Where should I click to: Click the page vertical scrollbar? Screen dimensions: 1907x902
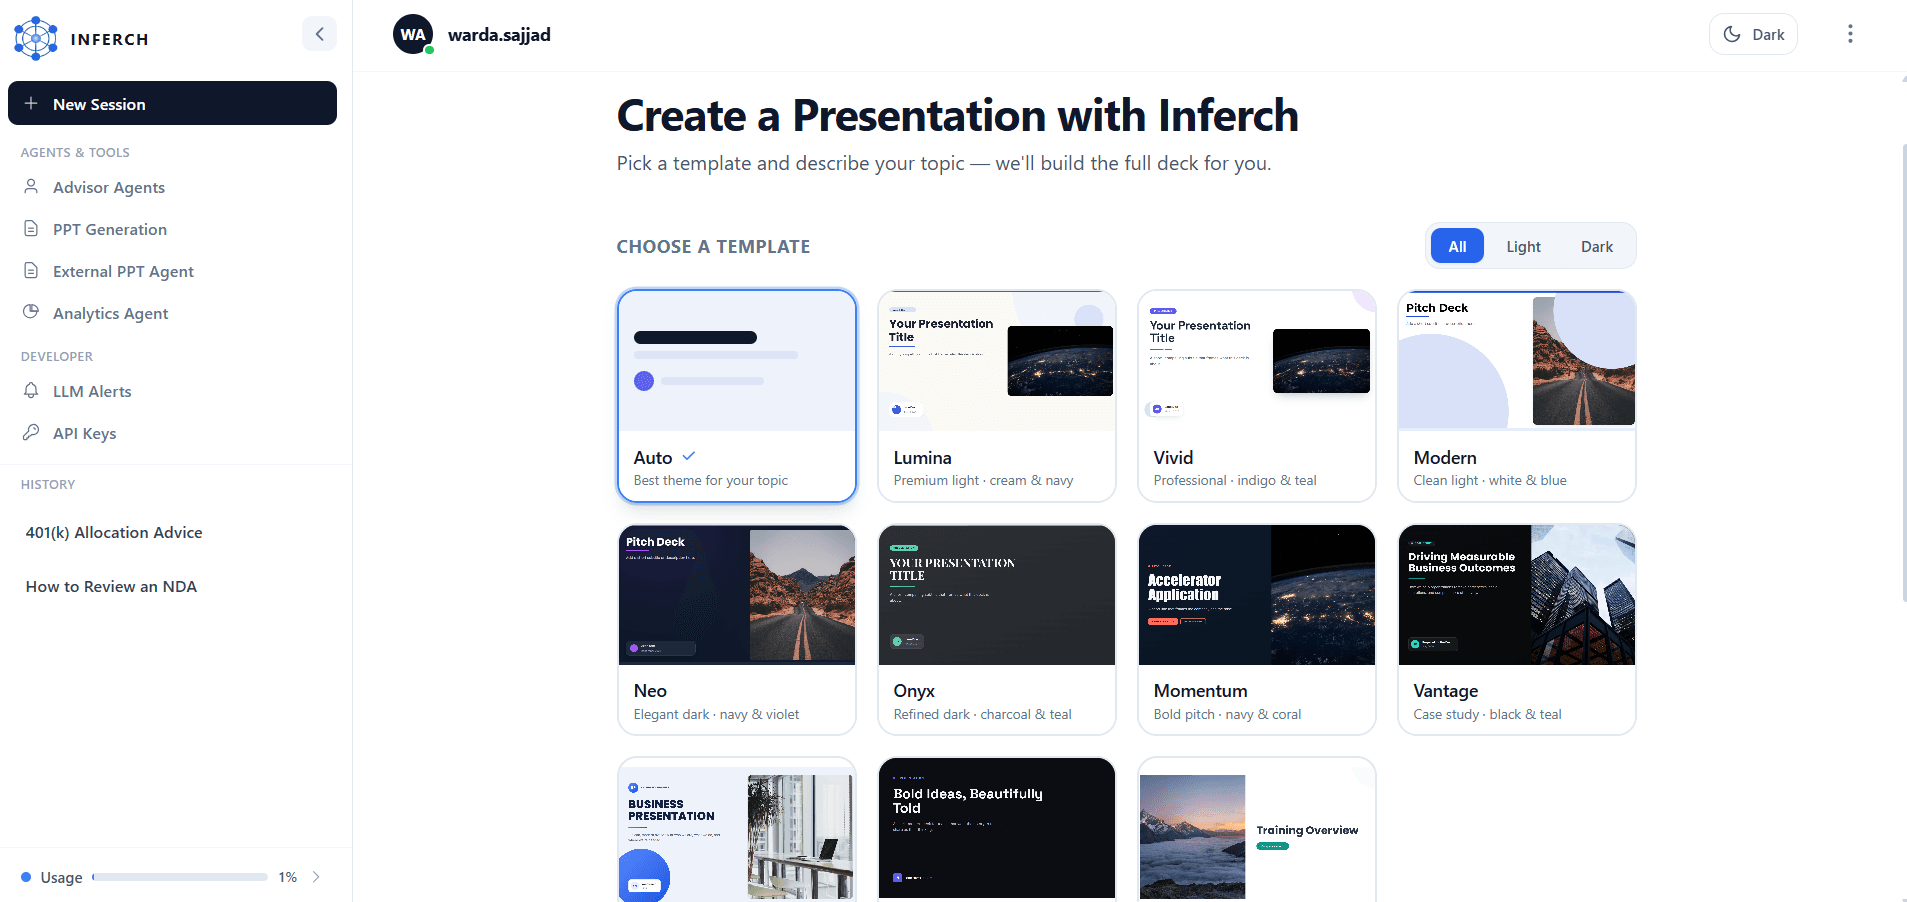click(1903, 372)
